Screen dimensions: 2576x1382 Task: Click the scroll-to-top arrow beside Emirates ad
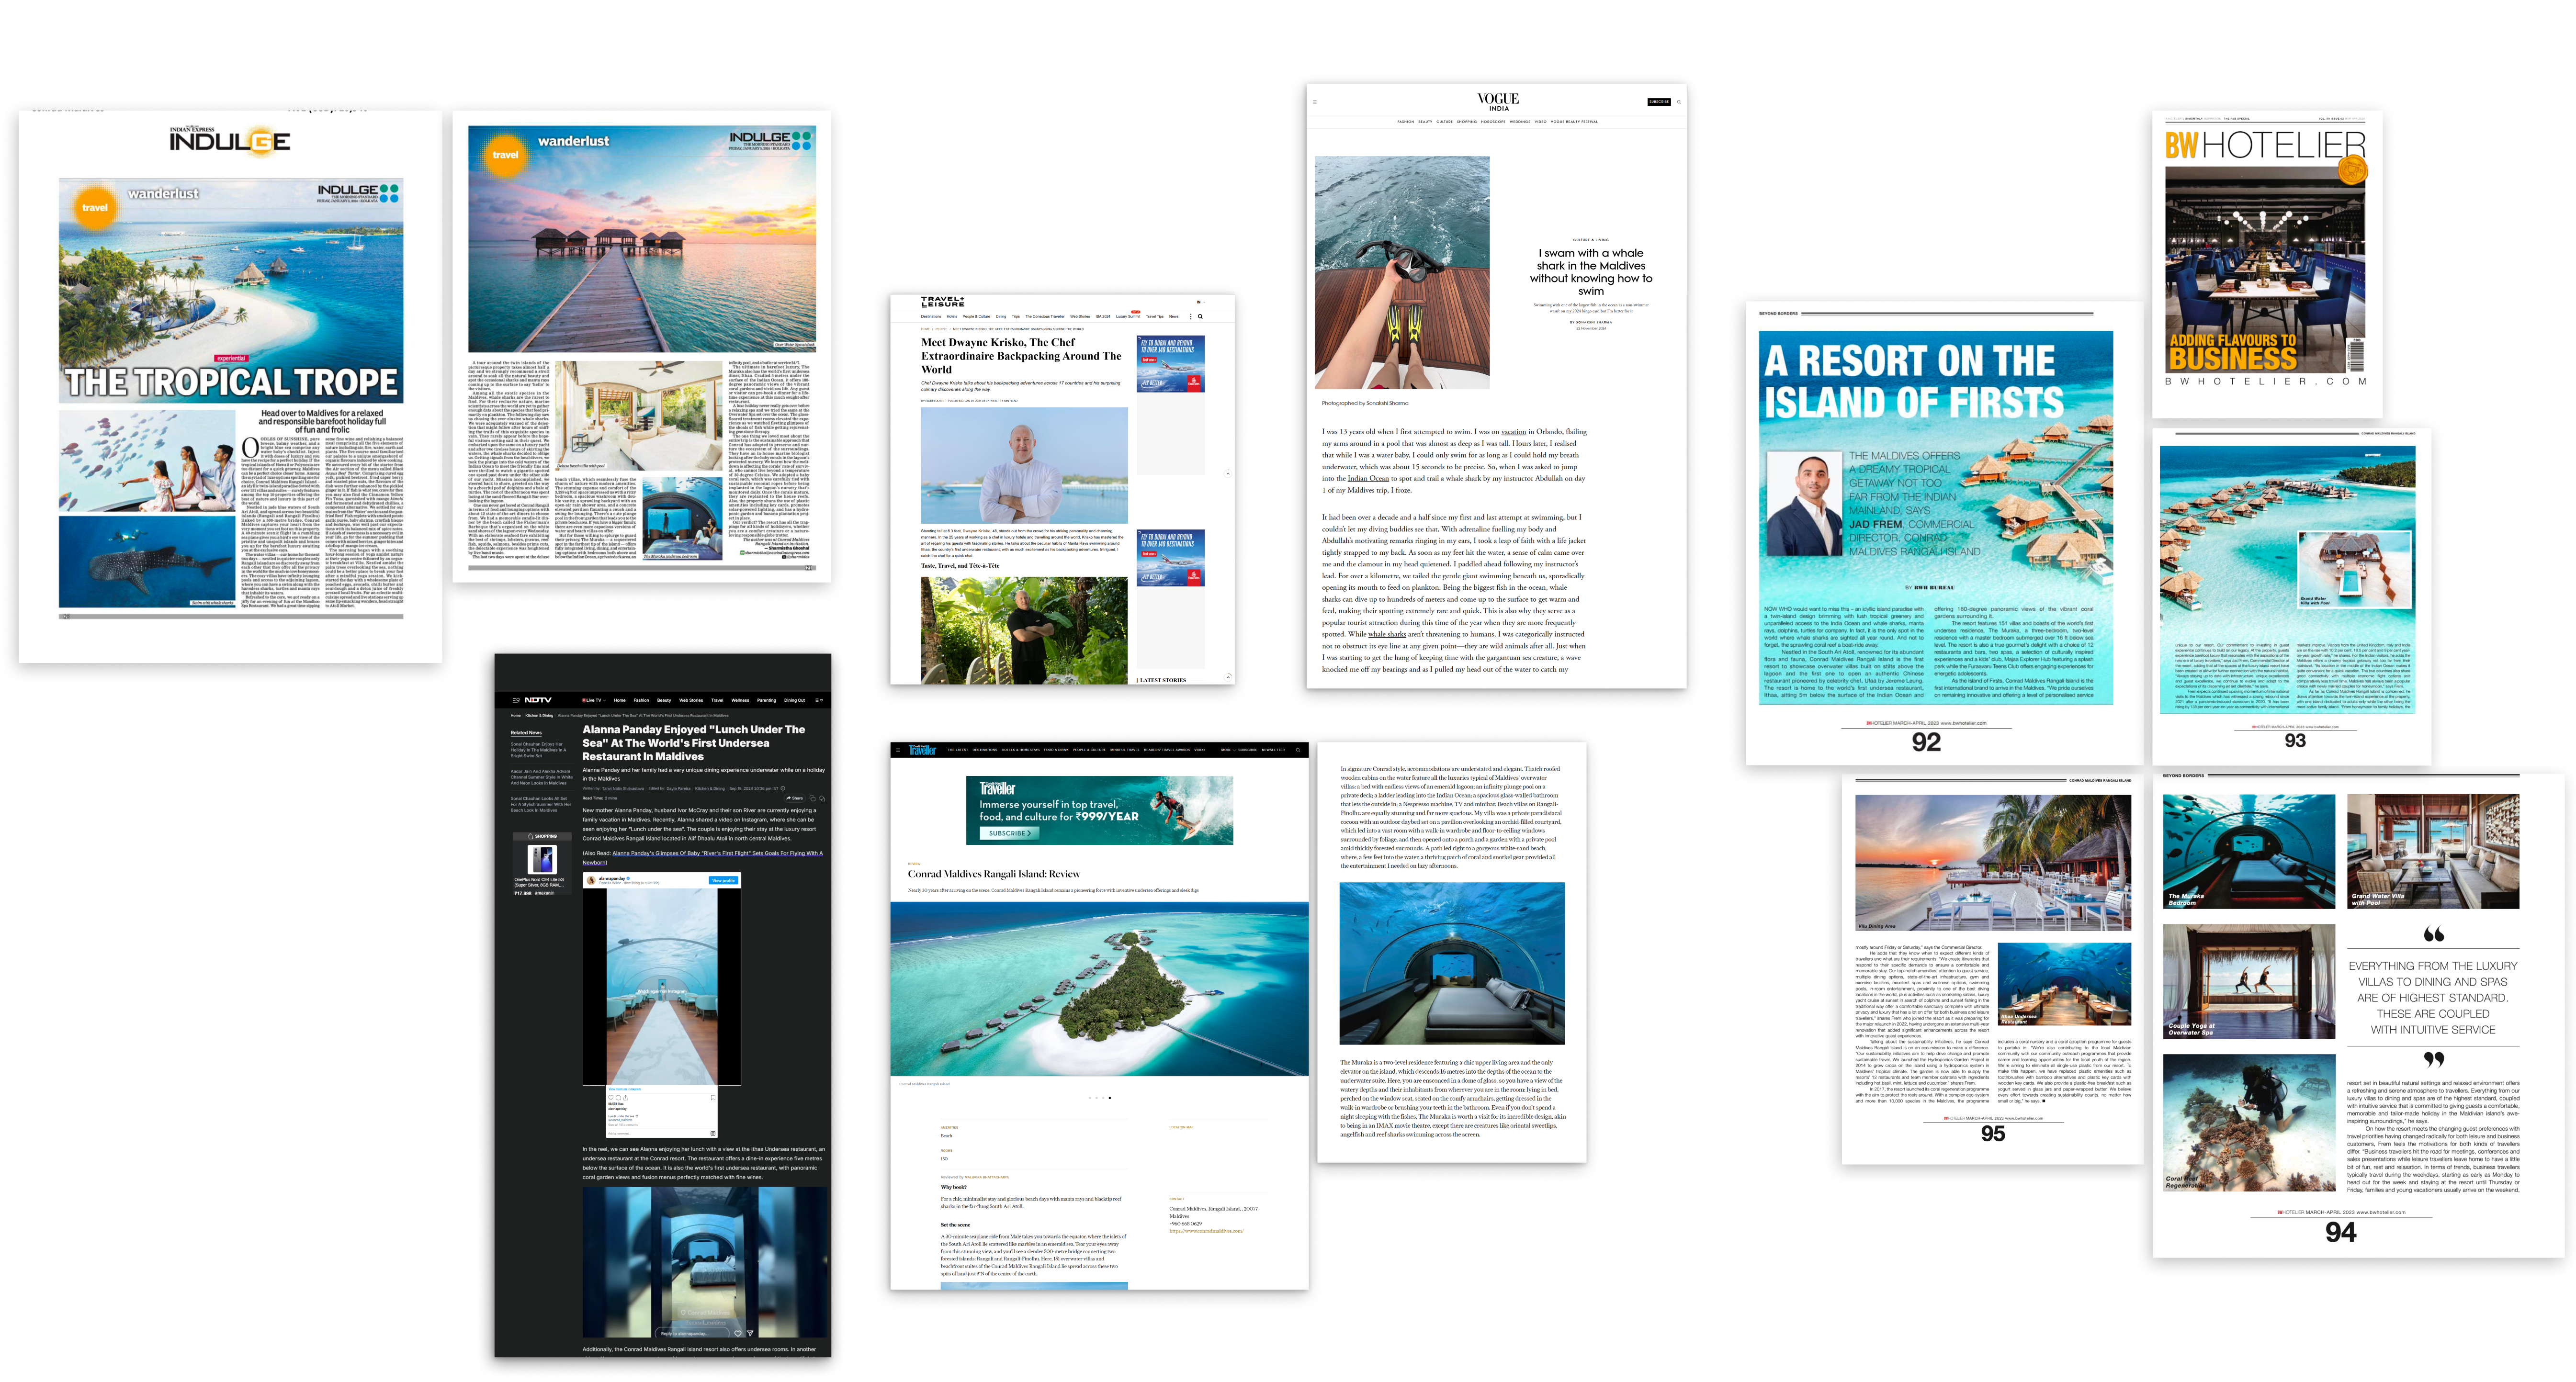tap(1228, 474)
